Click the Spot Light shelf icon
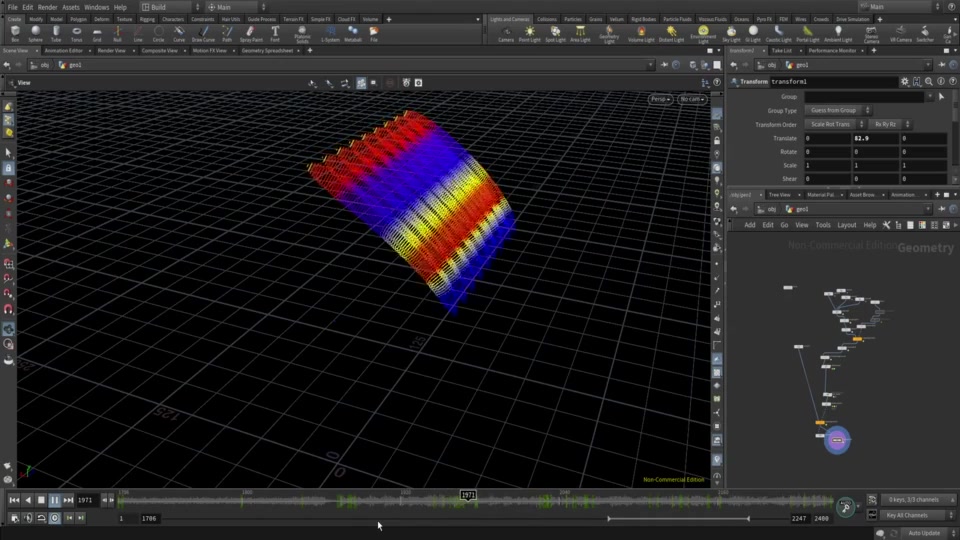The height and width of the screenshot is (540, 960). click(555, 33)
